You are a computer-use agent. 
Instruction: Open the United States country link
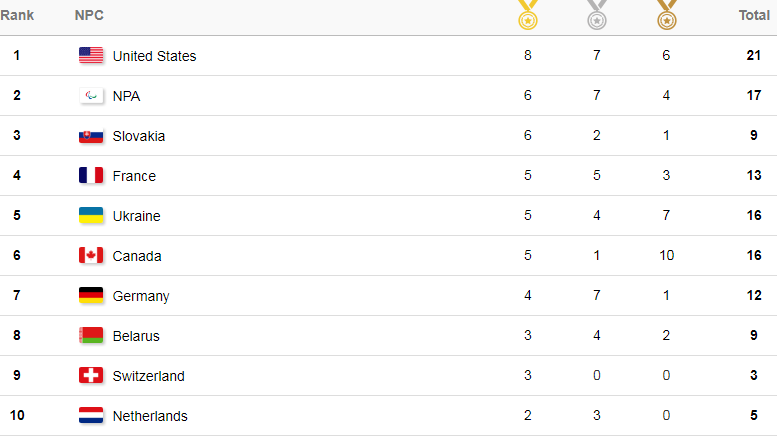(154, 56)
